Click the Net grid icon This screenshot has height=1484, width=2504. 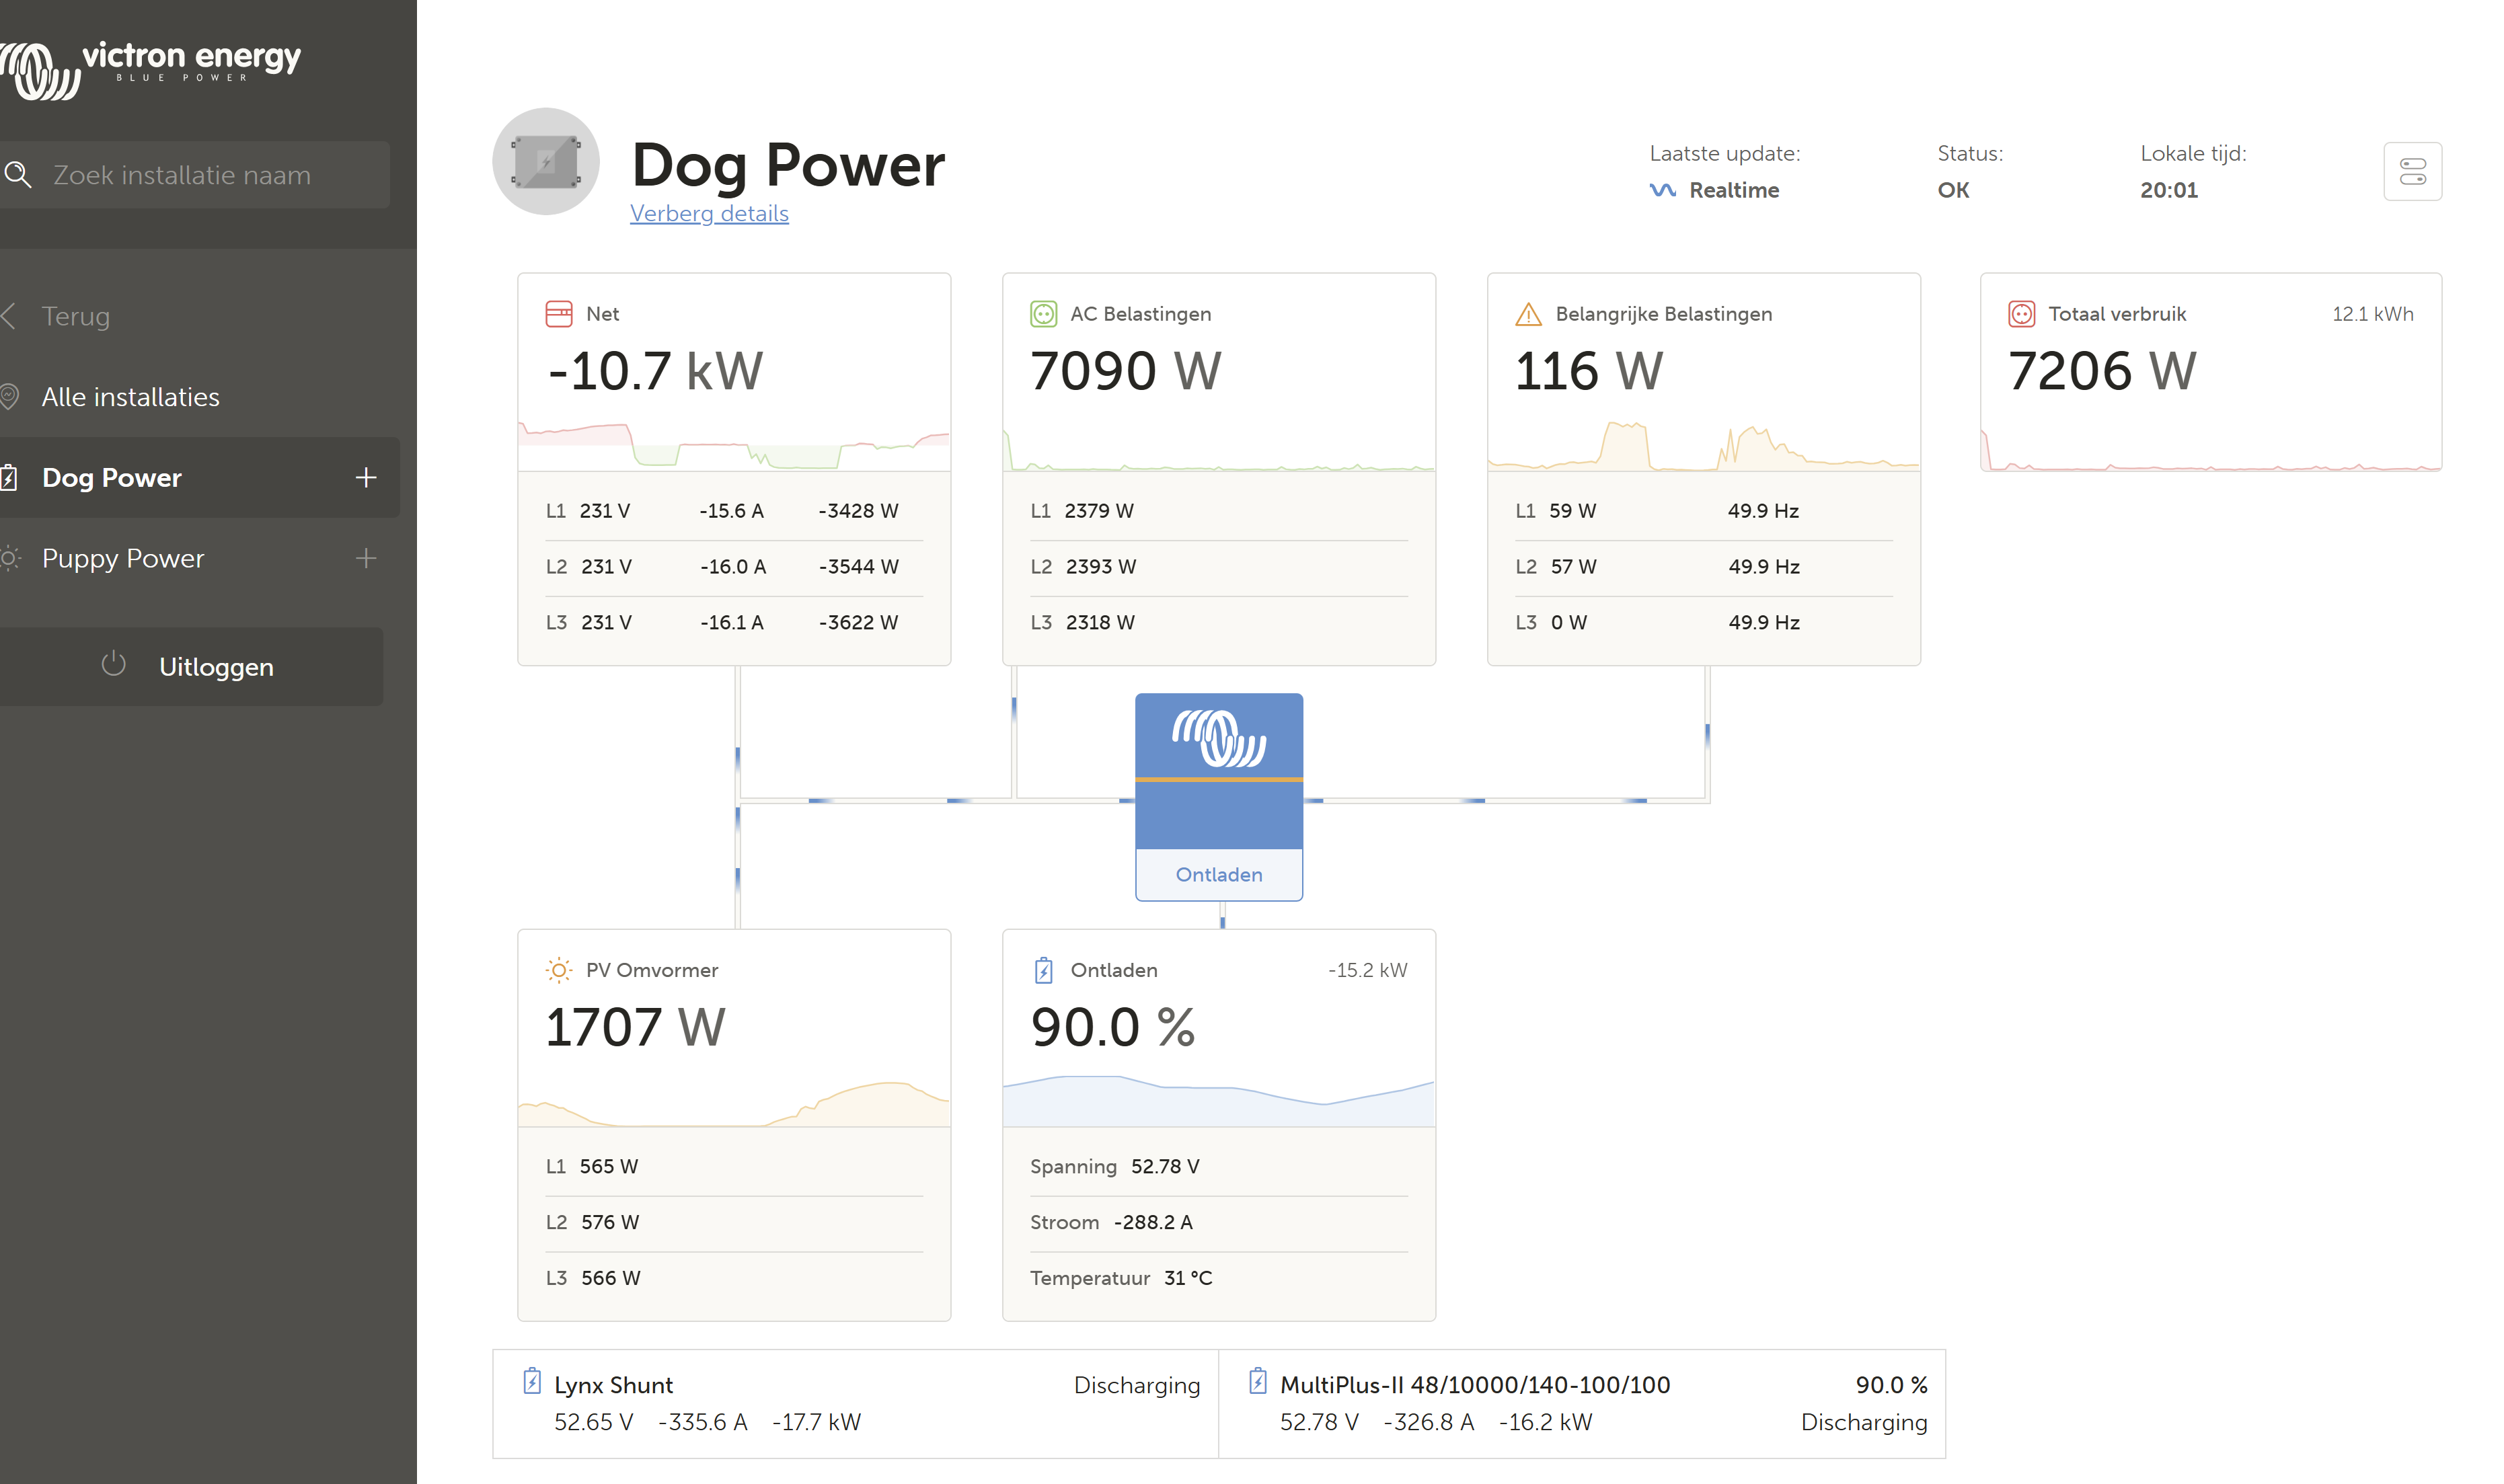tap(558, 314)
